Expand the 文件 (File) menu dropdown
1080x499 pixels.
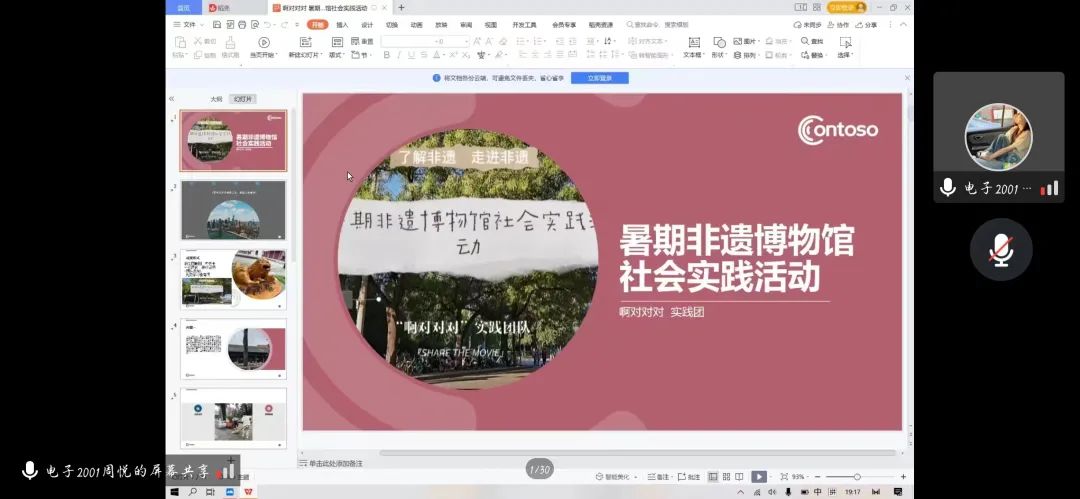point(191,24)
